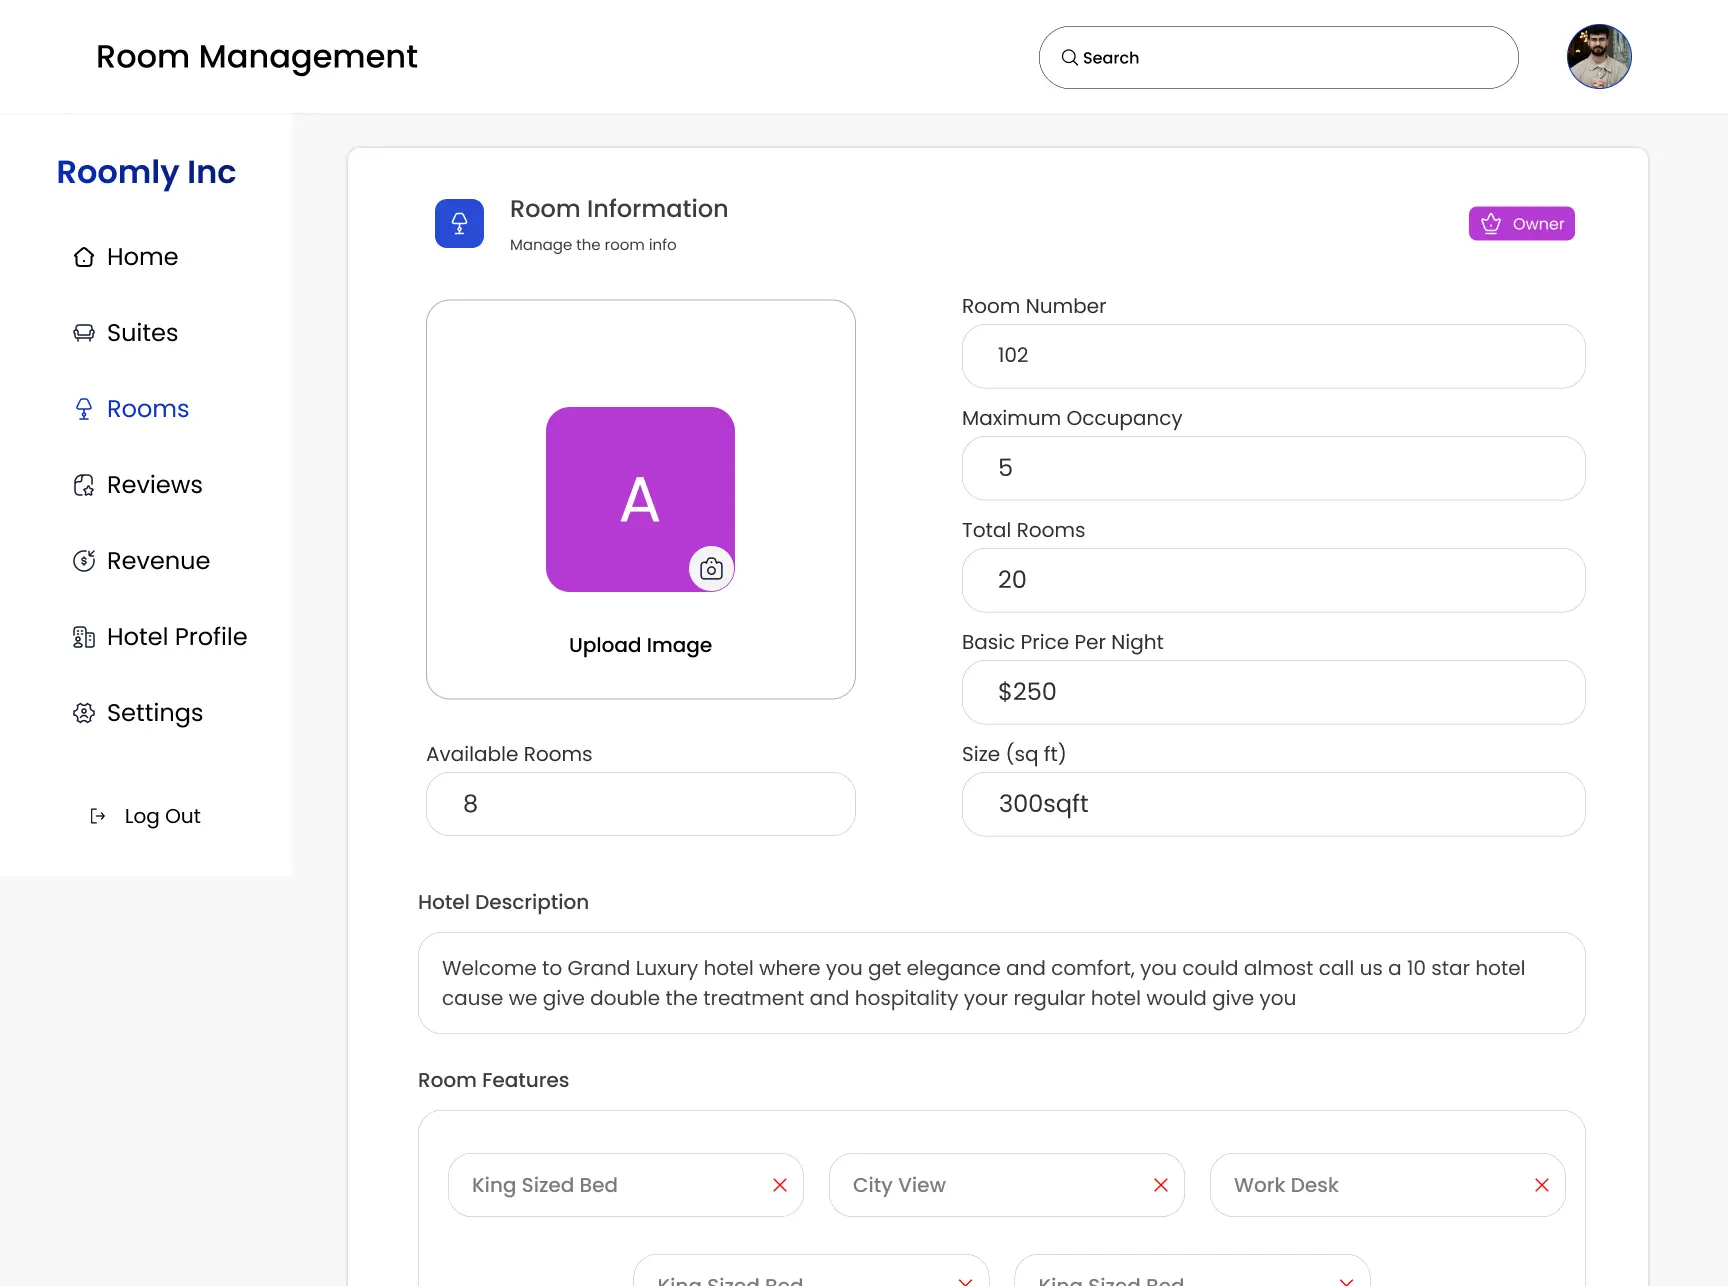Click the camera icon on image placeholder
Screen dimensions: 1728x1286
[x=711, y=569]
